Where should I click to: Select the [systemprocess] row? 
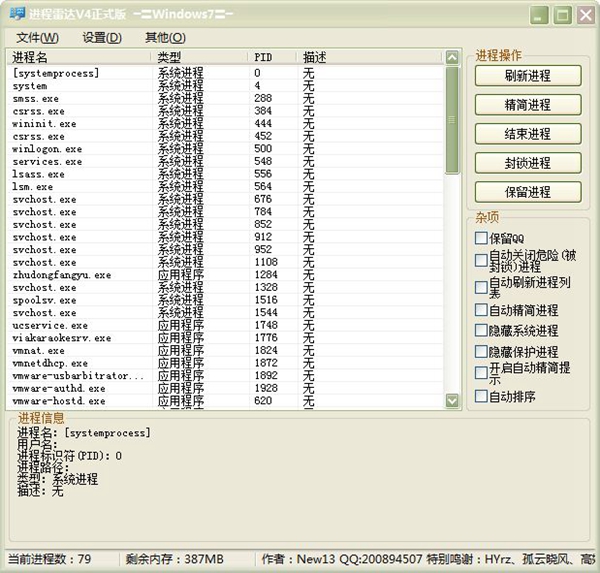coord(225,73)
